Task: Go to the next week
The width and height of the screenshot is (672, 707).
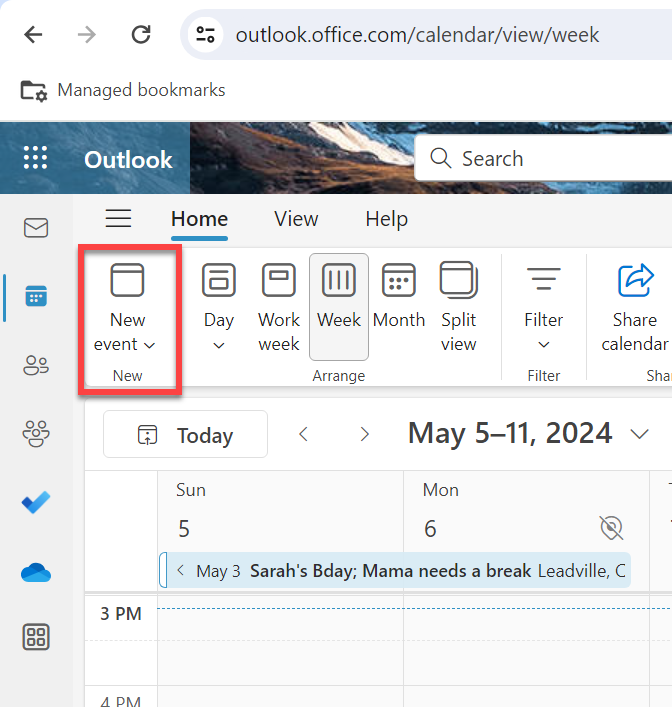Action: pos(365,434)
